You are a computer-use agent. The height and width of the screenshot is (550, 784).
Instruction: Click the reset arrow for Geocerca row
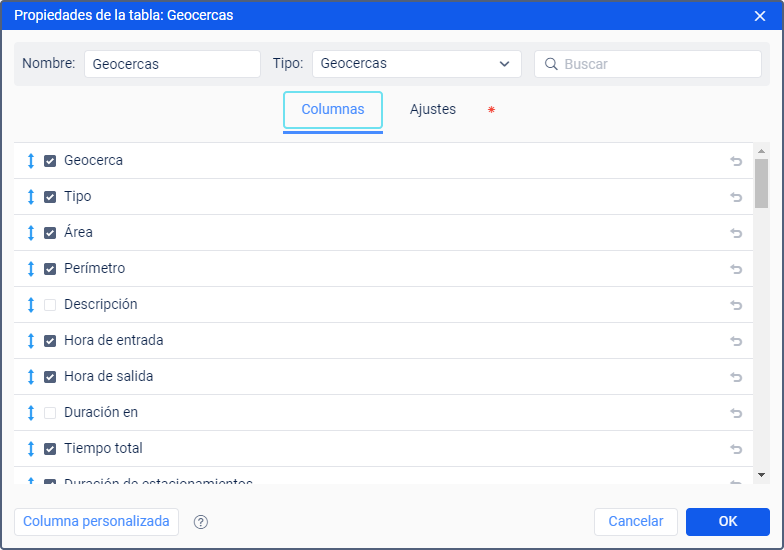(736, 161)
